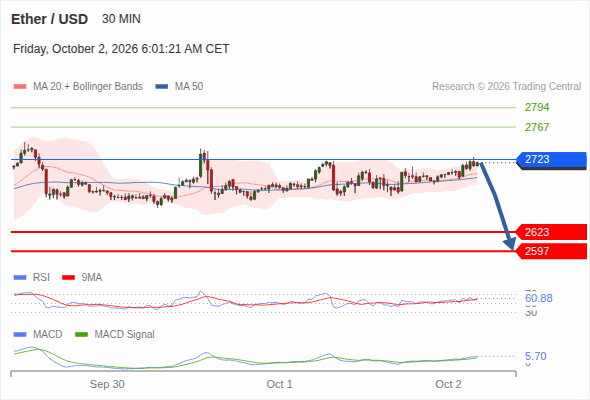Click the pink MA 20 Bollinger legend swatch
The height and width of the screenshot is (400, 590).
pos(20,87)
